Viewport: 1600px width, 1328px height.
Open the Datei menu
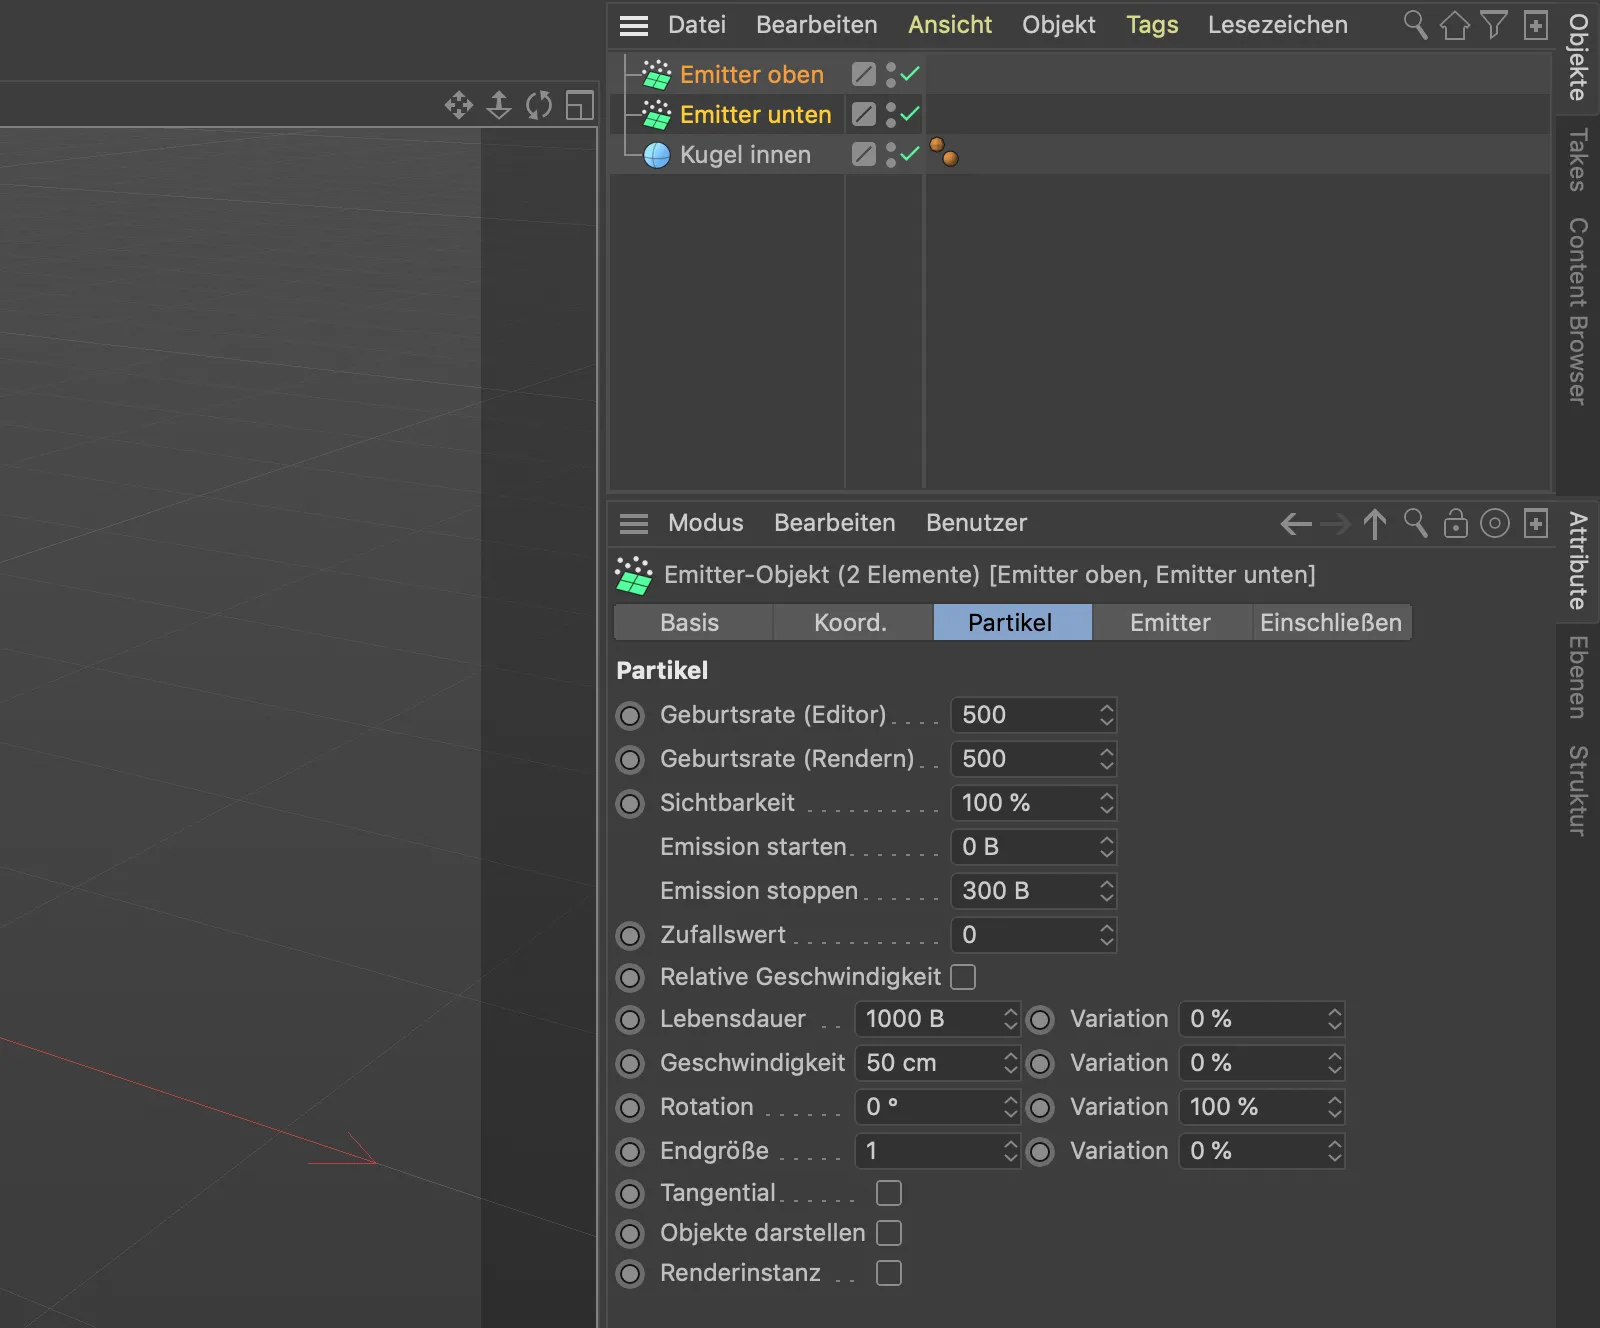pos(697,25)
